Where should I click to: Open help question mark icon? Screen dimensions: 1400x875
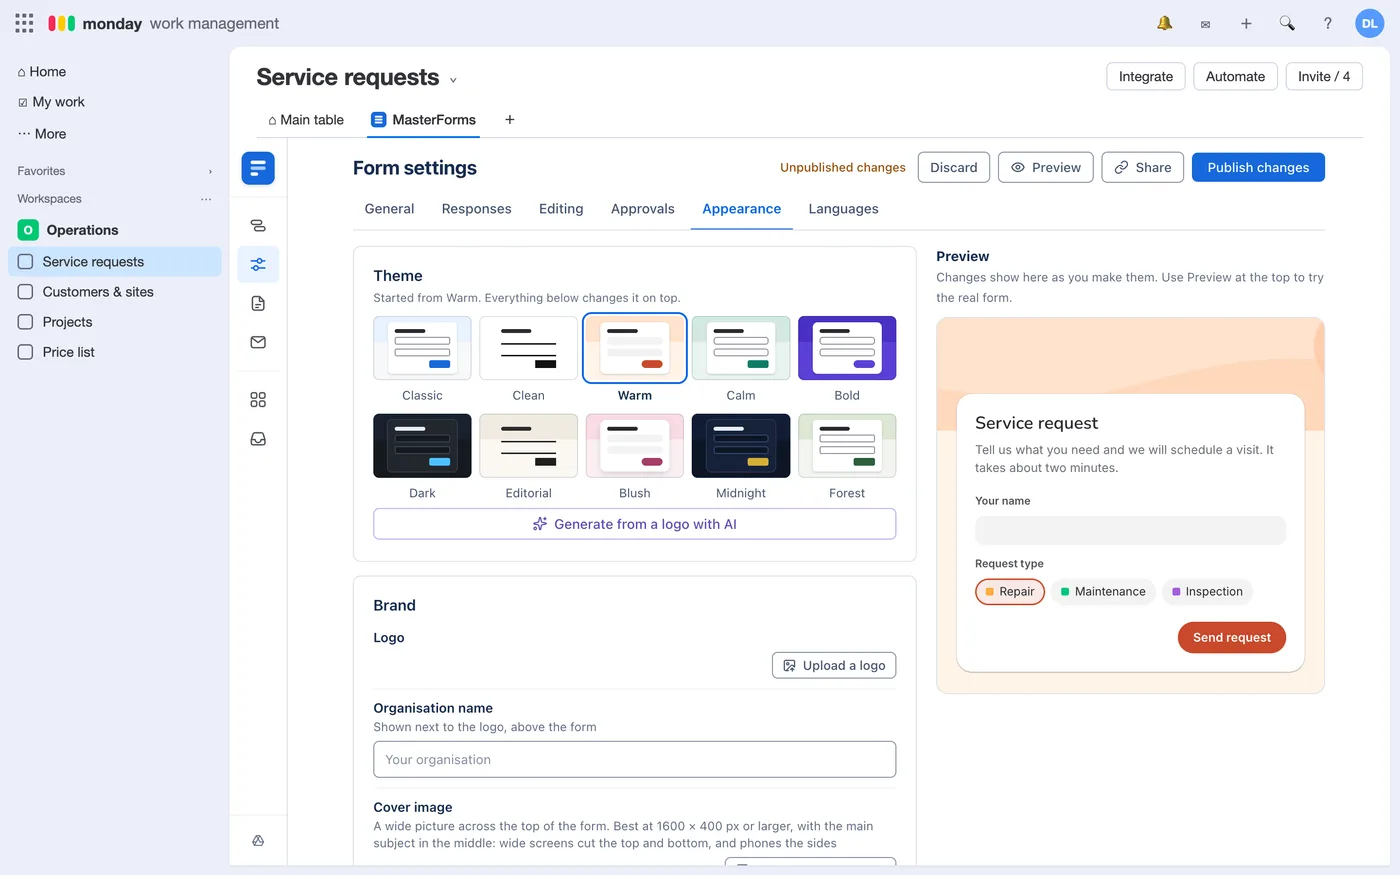tap(1328, 23)
